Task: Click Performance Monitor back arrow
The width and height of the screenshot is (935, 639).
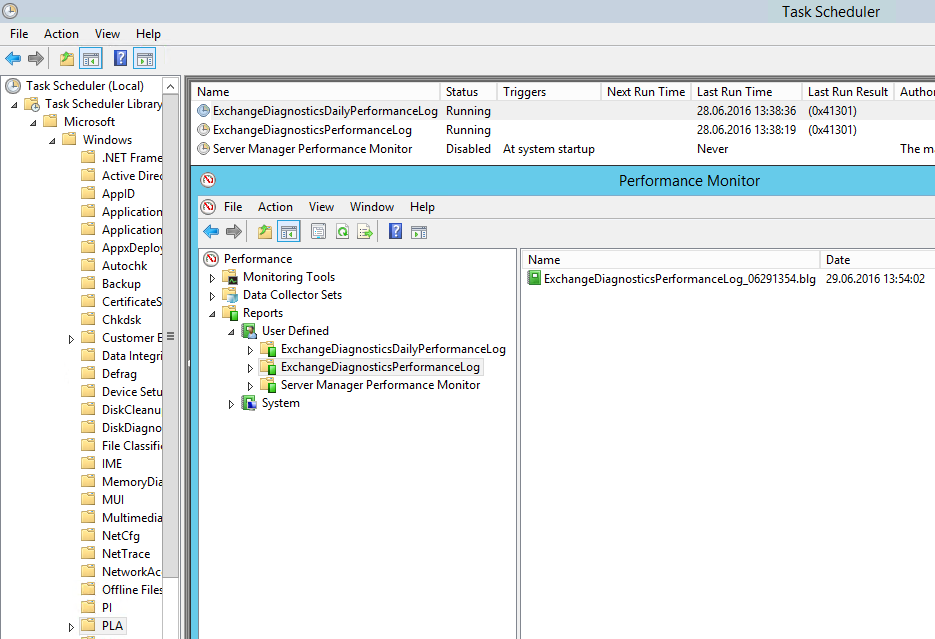Action: [x=211, y=231]
